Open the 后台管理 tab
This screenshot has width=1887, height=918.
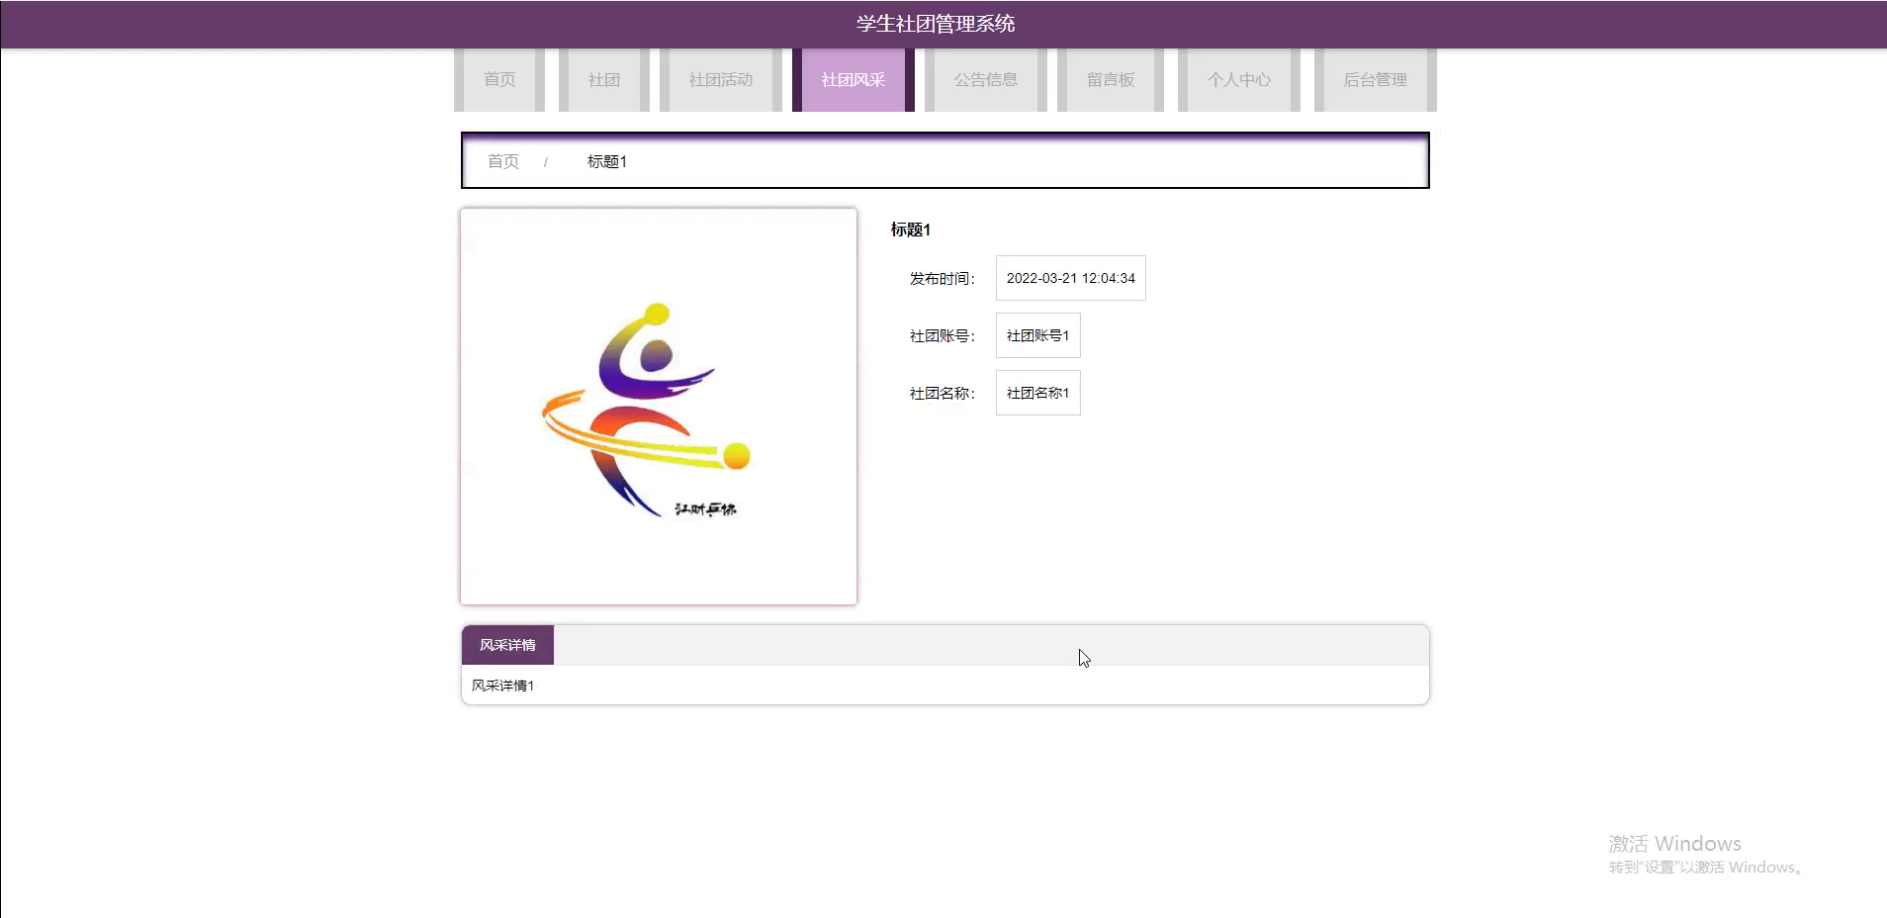(1375, 79)
